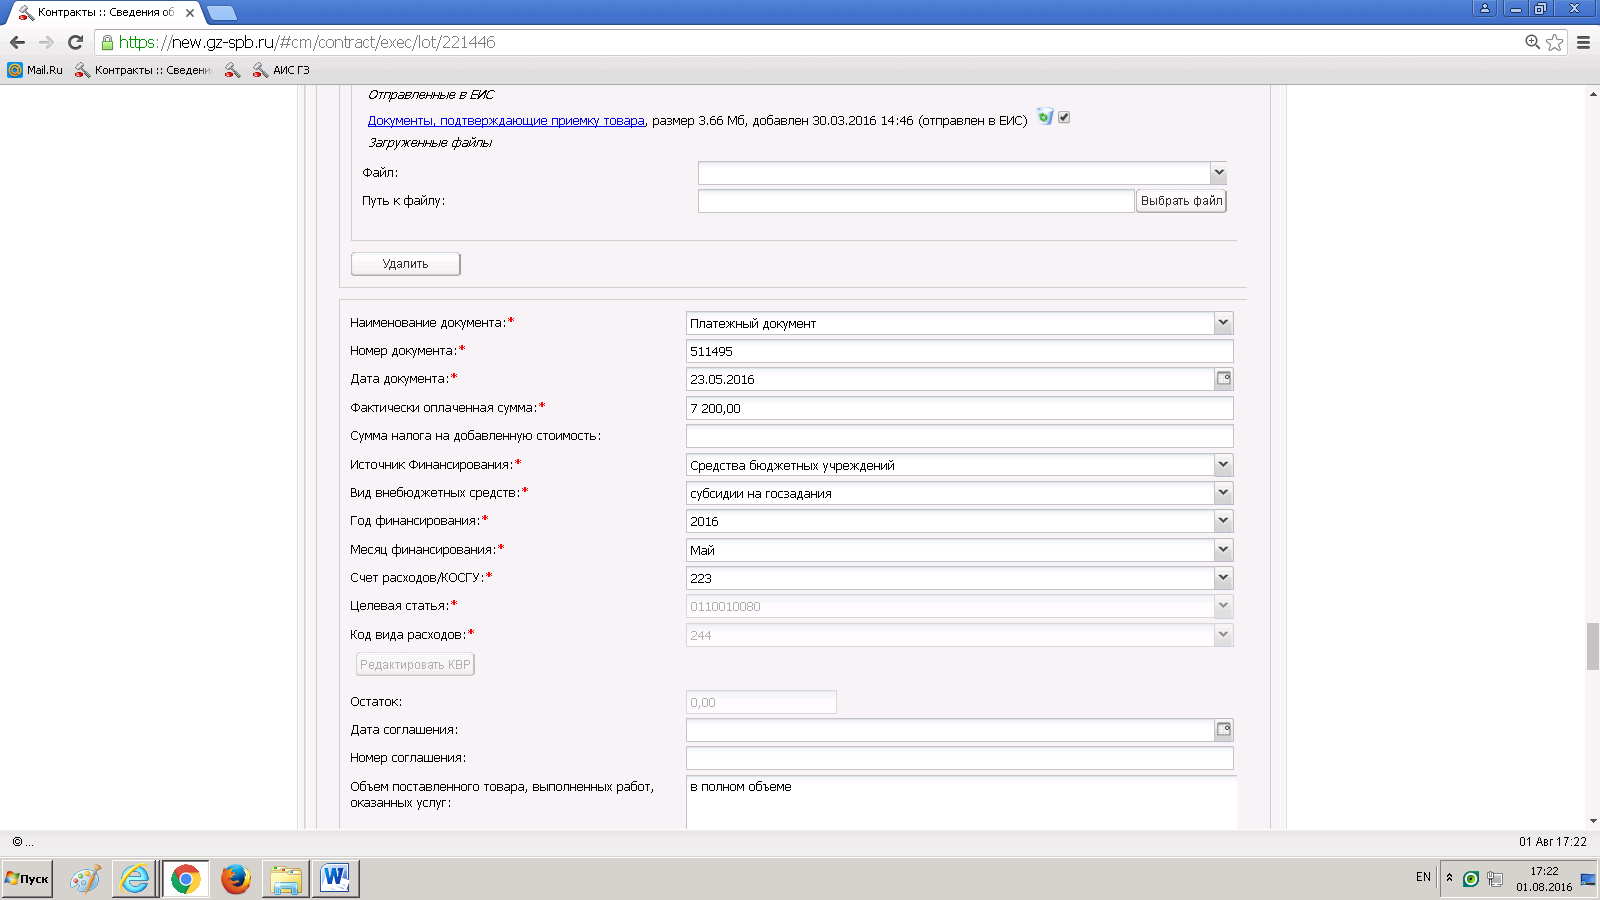Image resolution: width=1600 pixels, height=900 pixels.
Task: Toggle checkbox next to sent document
Action: pyautogui.click(x=1064, y=117)
